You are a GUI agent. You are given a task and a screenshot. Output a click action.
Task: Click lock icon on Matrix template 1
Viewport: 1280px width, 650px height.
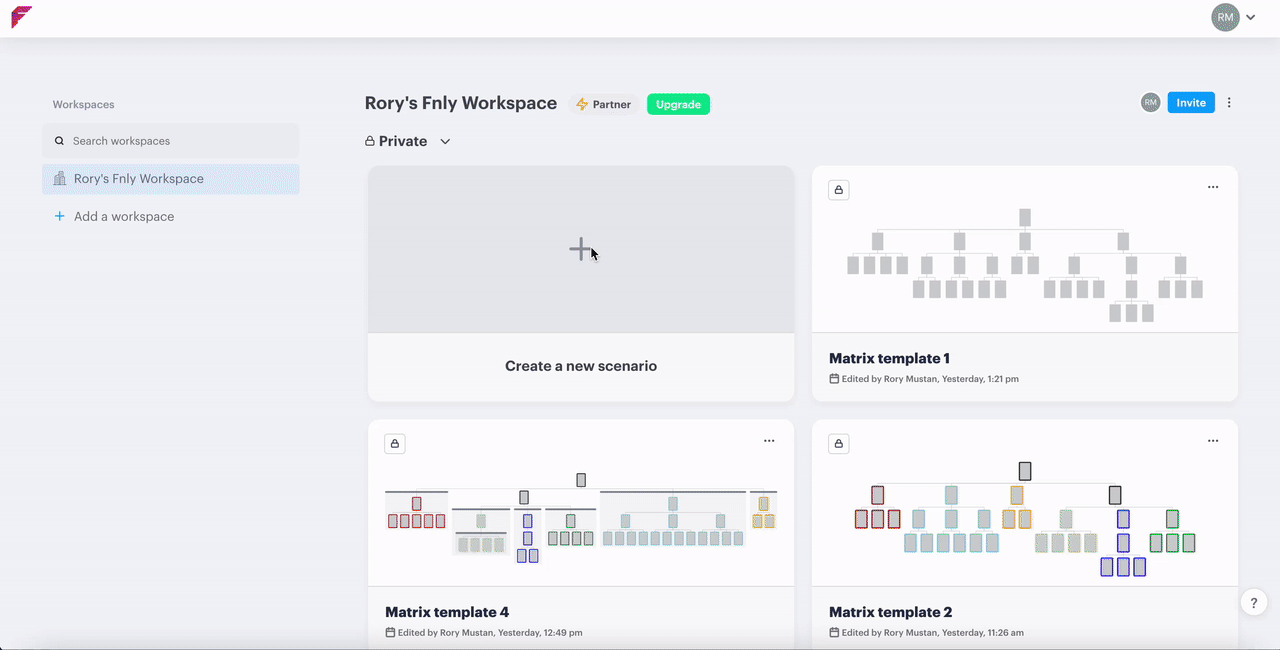pyautogui.click(x=839, y=190)
